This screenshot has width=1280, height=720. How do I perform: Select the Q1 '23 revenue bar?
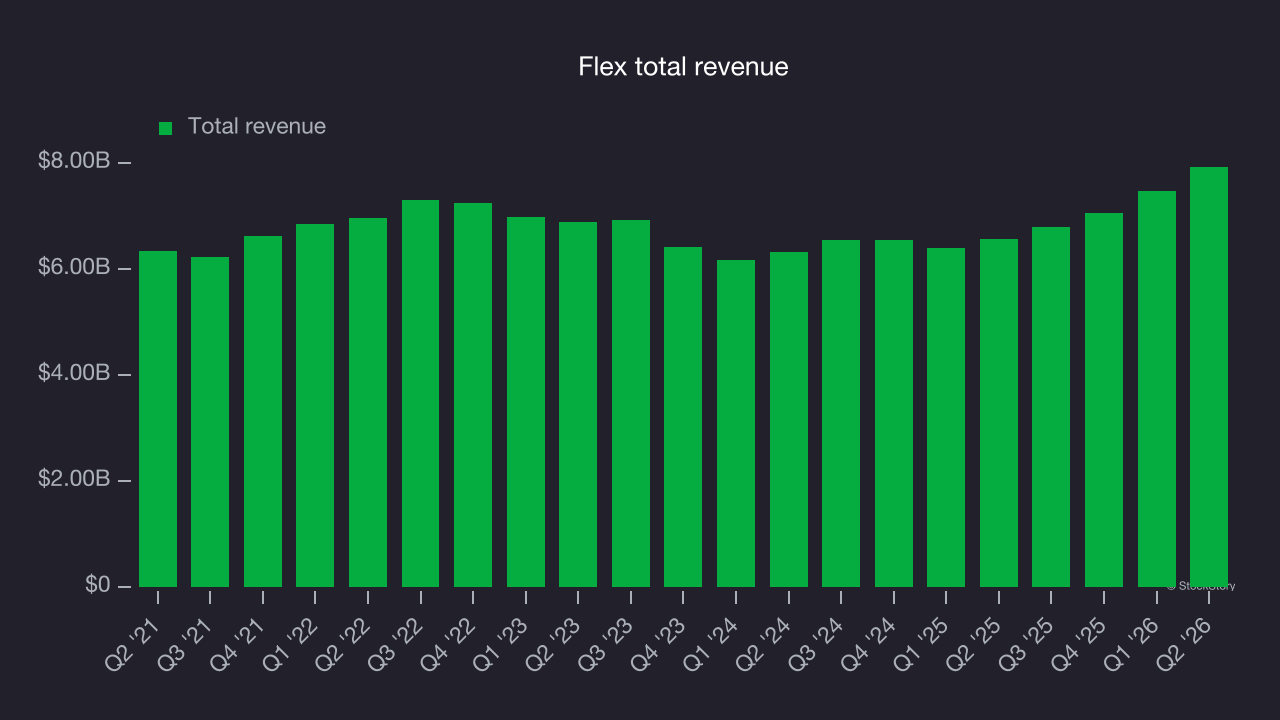click(526, 402)
